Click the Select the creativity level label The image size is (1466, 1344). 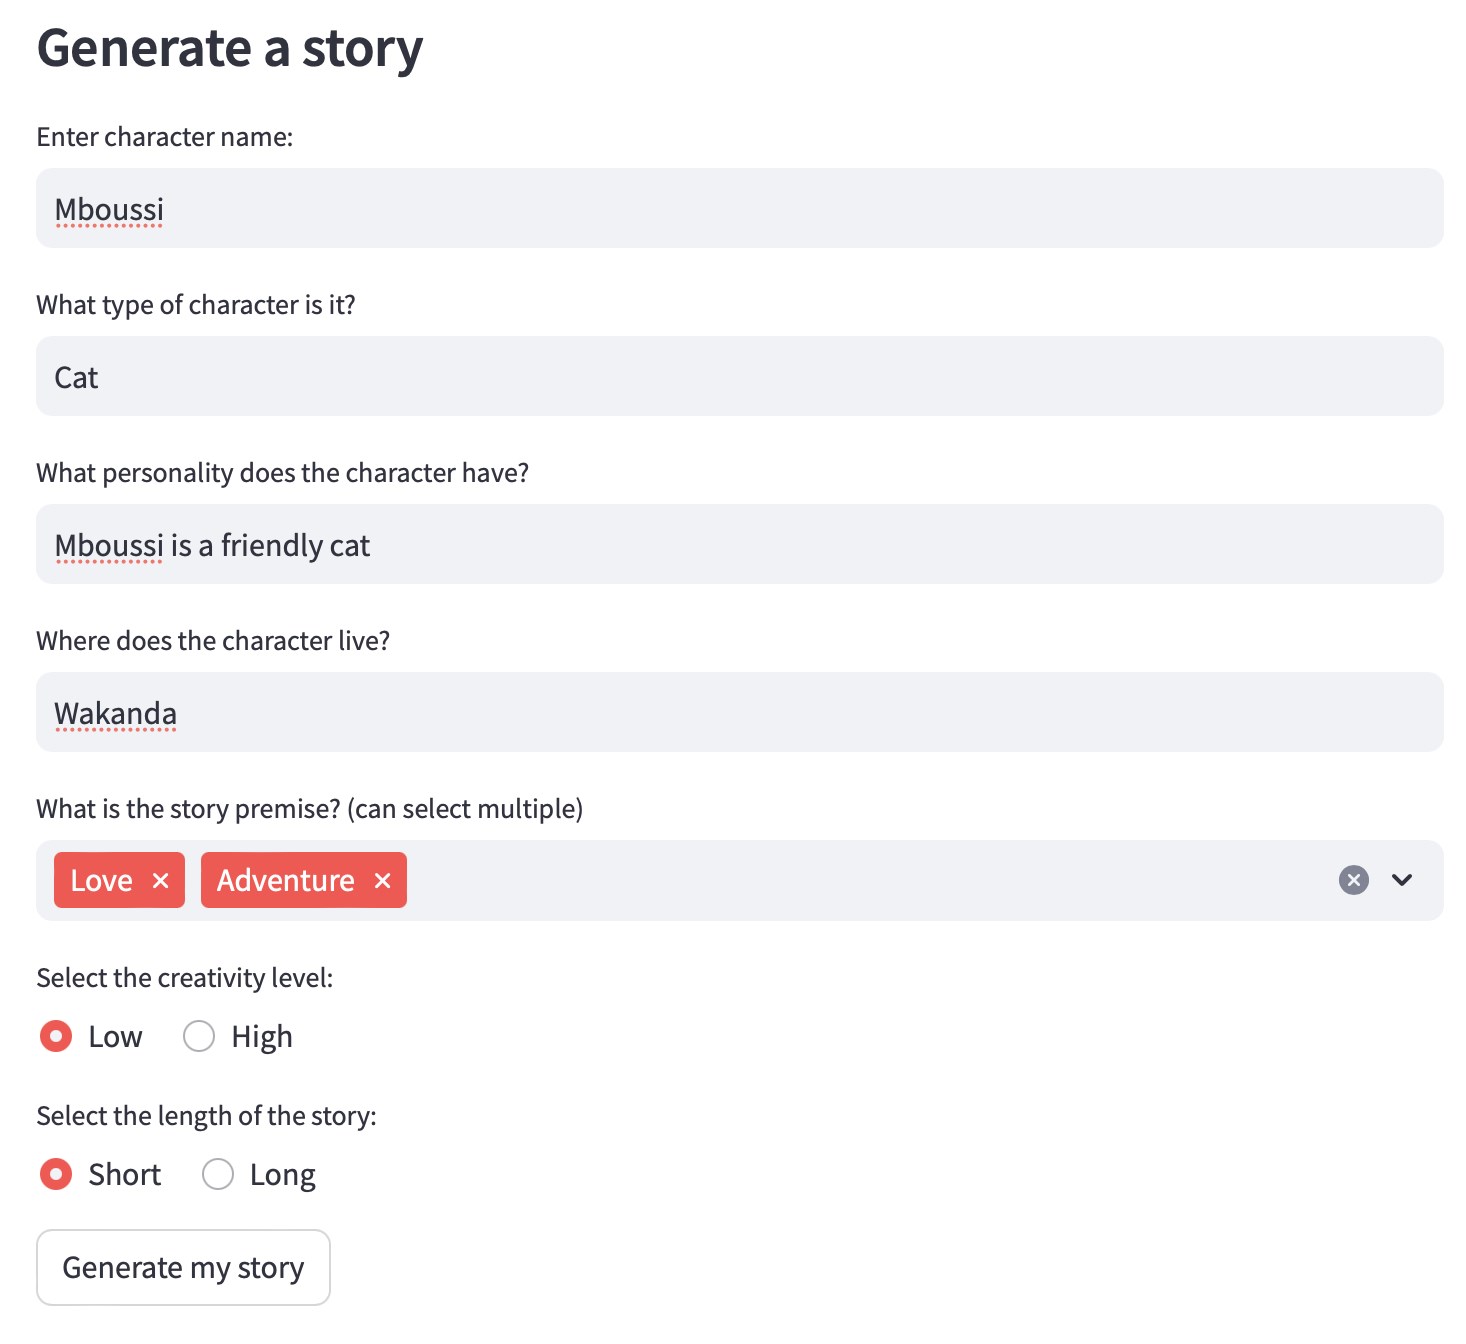[x=185, y=978]
